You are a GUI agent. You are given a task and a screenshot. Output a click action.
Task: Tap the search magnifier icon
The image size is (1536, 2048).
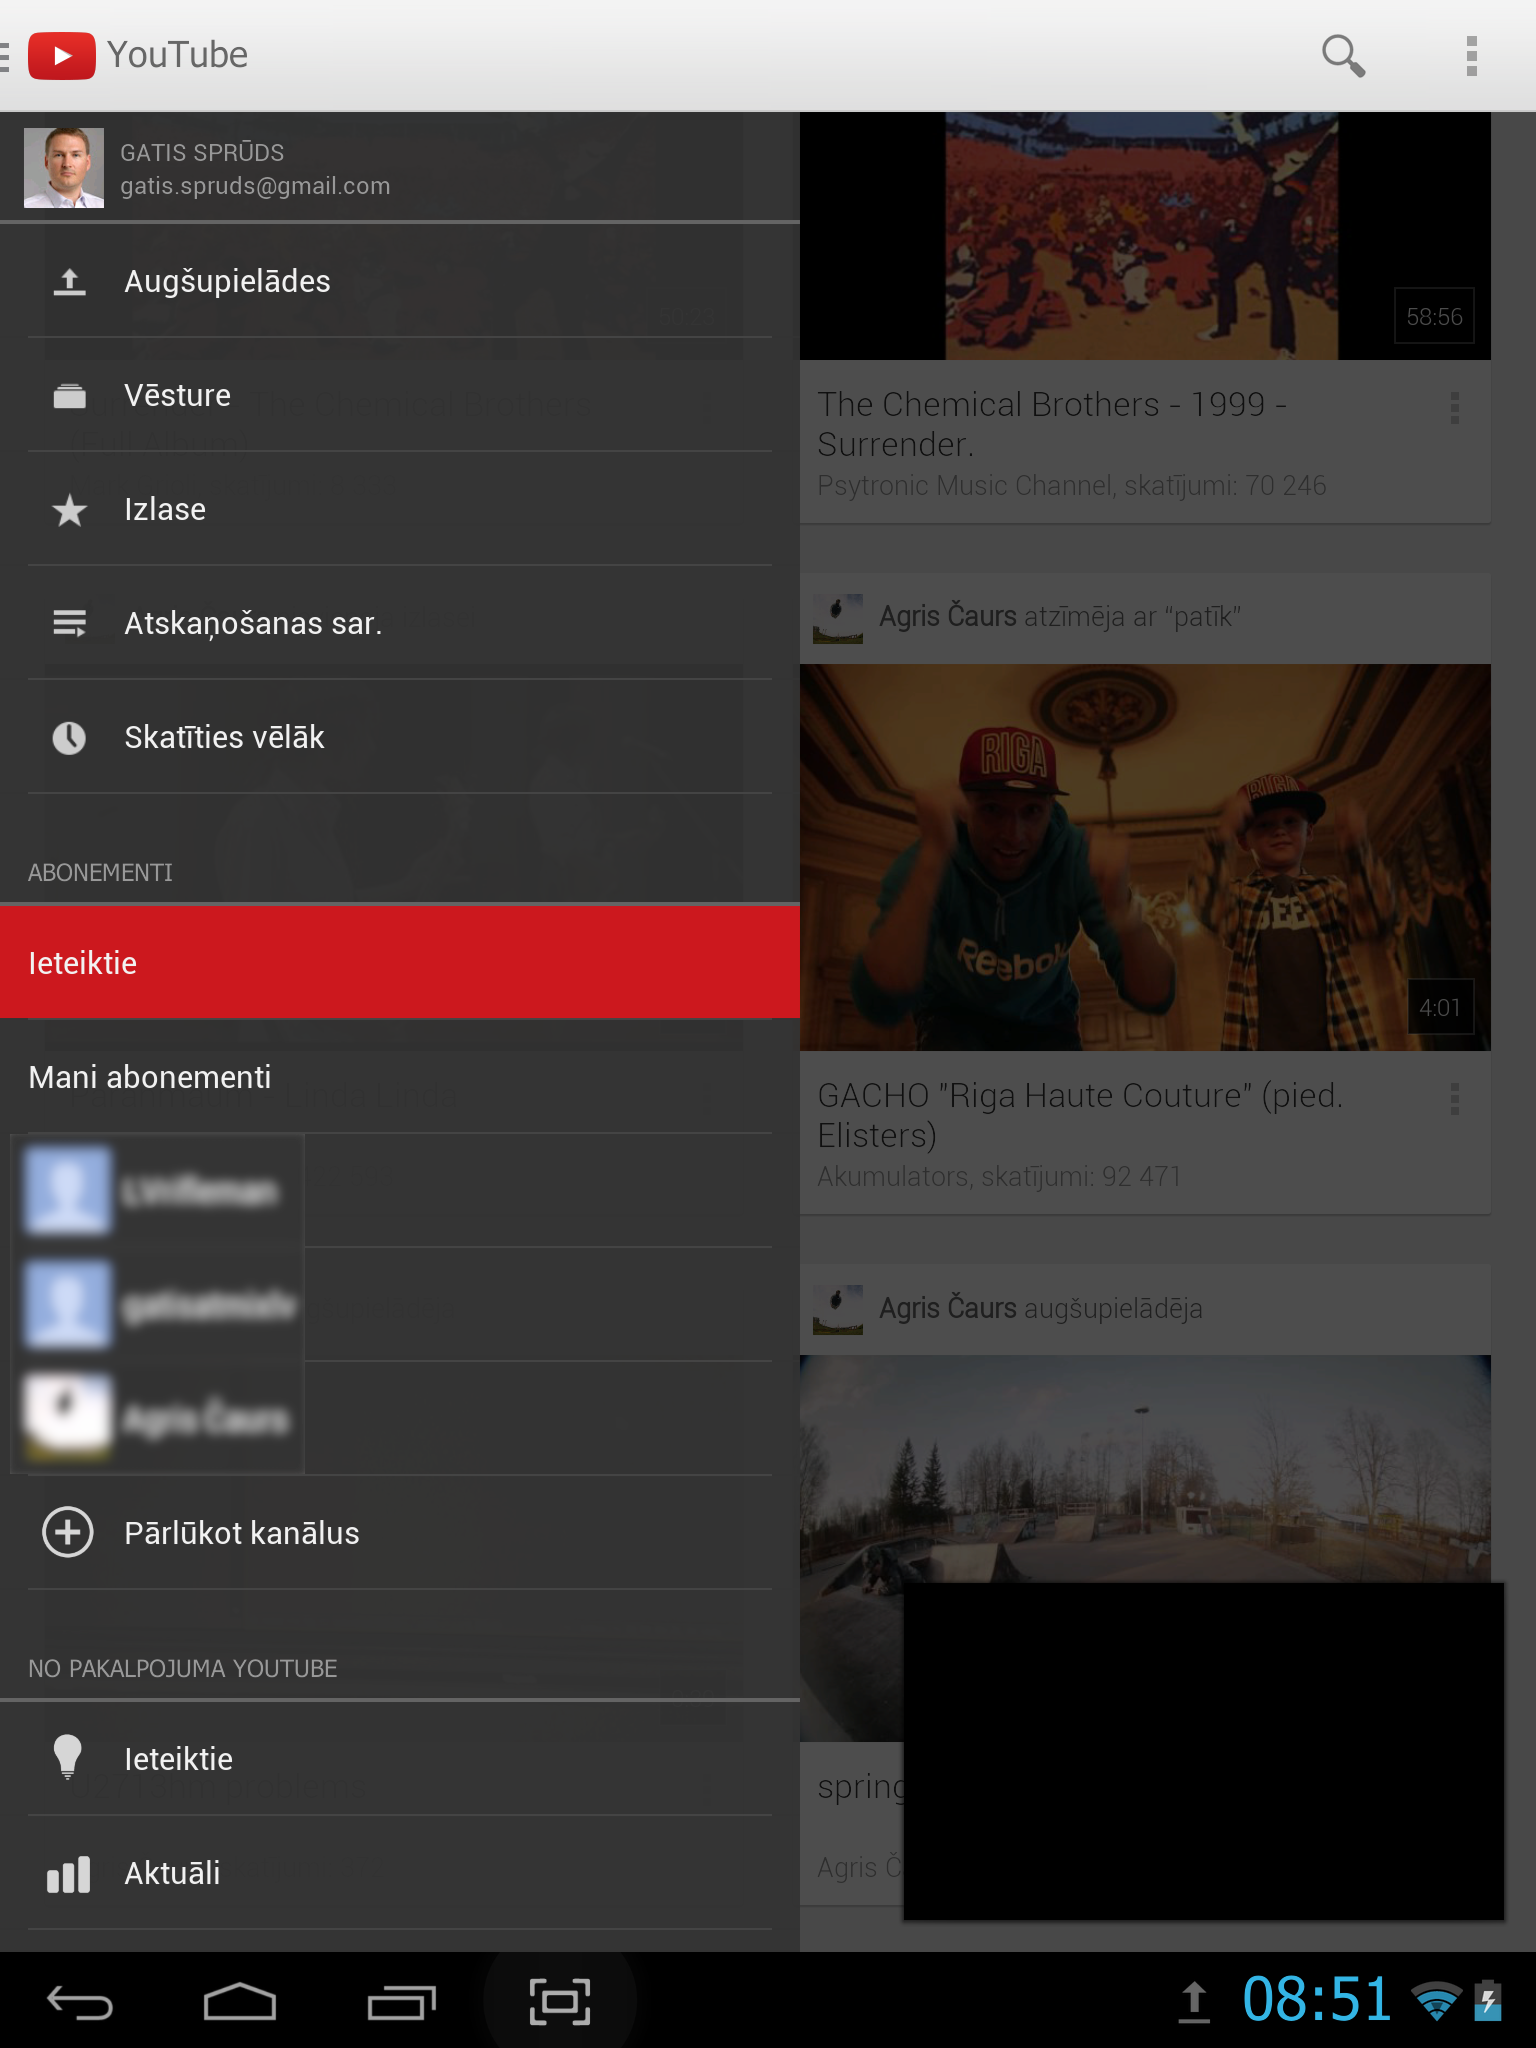(x=1343, y=56)
